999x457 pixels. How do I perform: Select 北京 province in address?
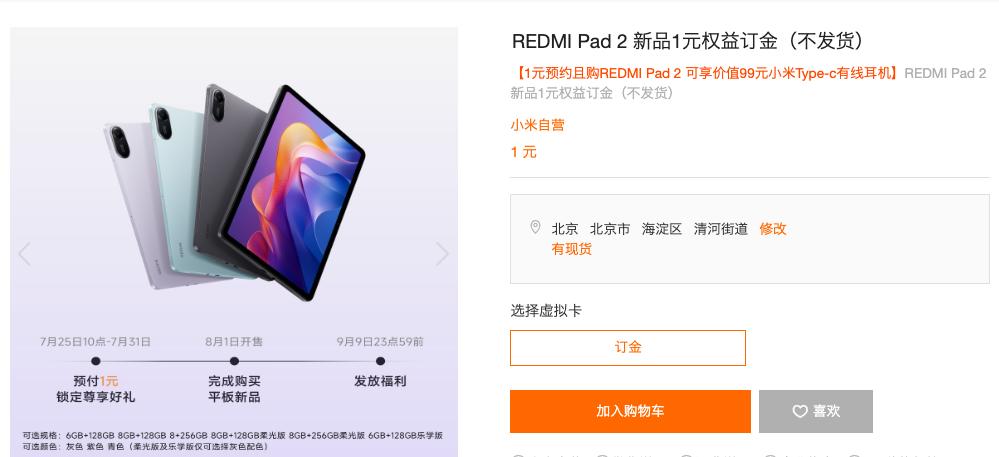point(564,229)
